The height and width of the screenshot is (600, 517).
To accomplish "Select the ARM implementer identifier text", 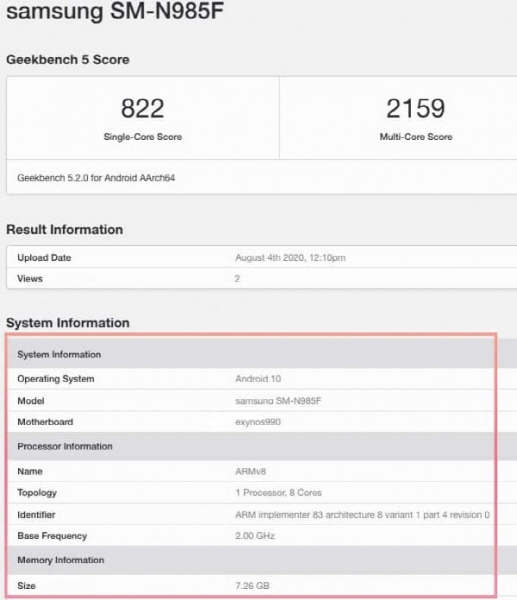I will pyautogui.click(x=362, y=515).
